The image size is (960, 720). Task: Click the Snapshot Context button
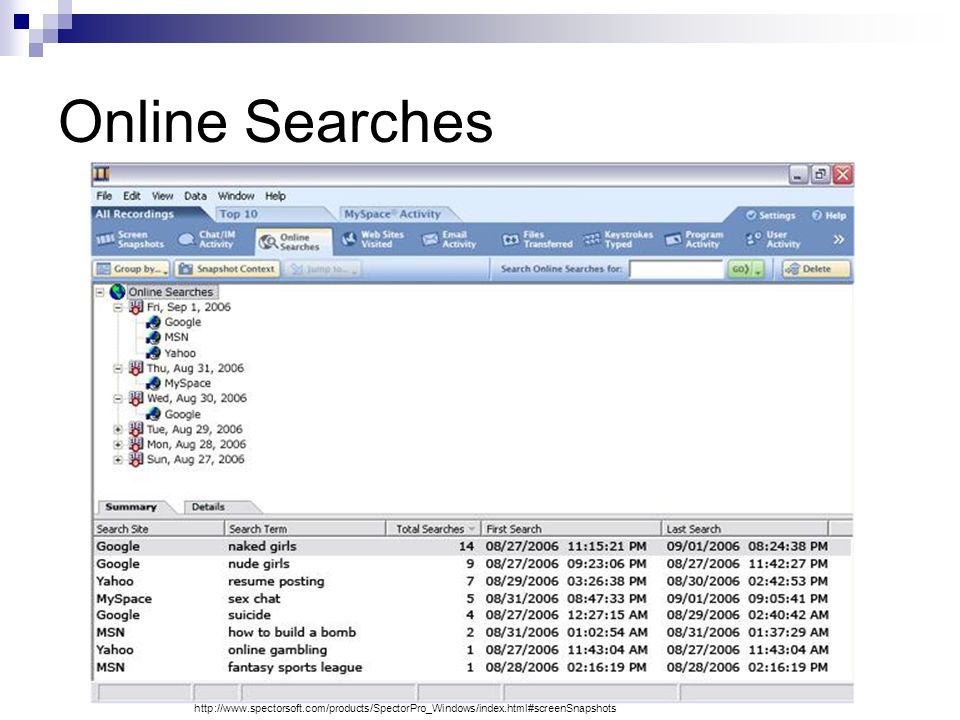[227, 269]
